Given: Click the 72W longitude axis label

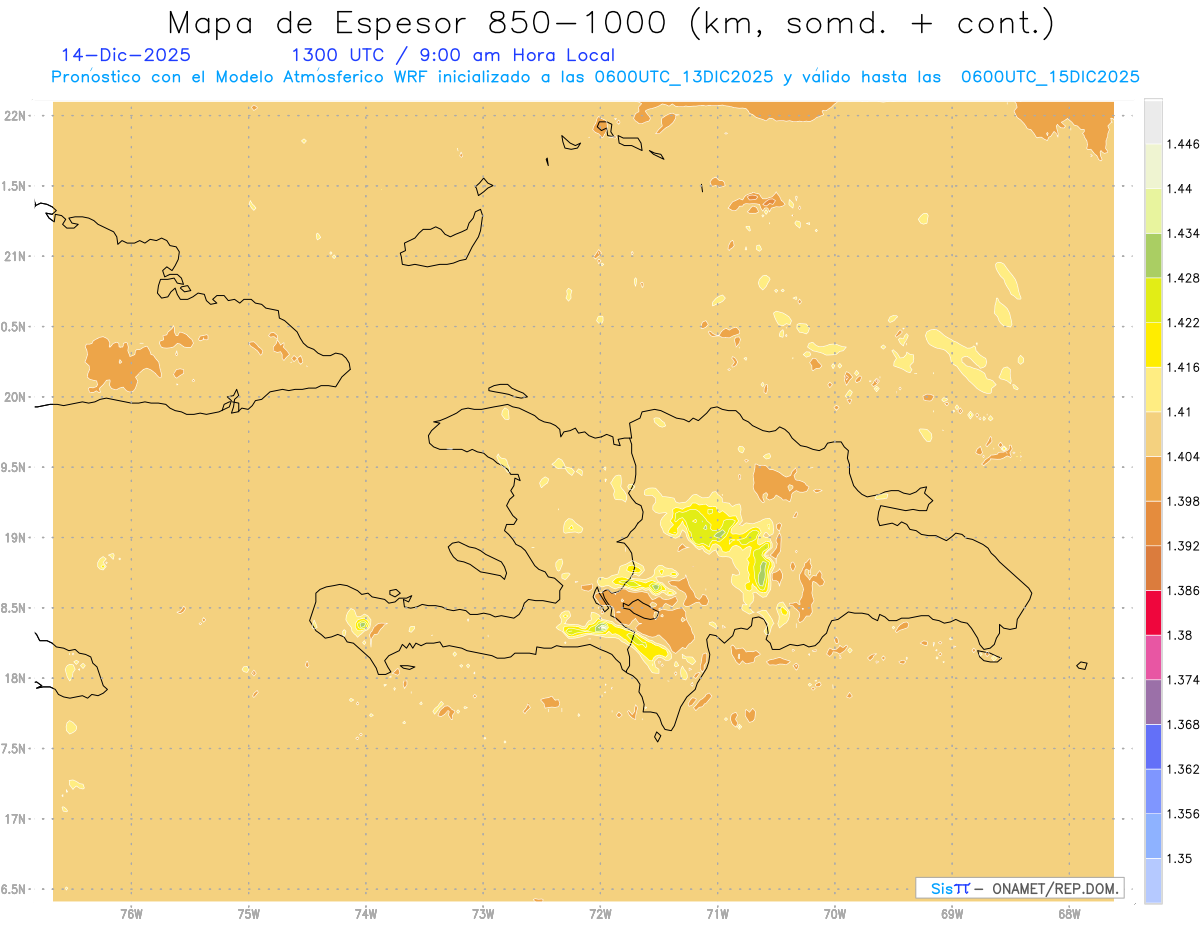Looking at the screenshot, I should [x=601, y=913].
